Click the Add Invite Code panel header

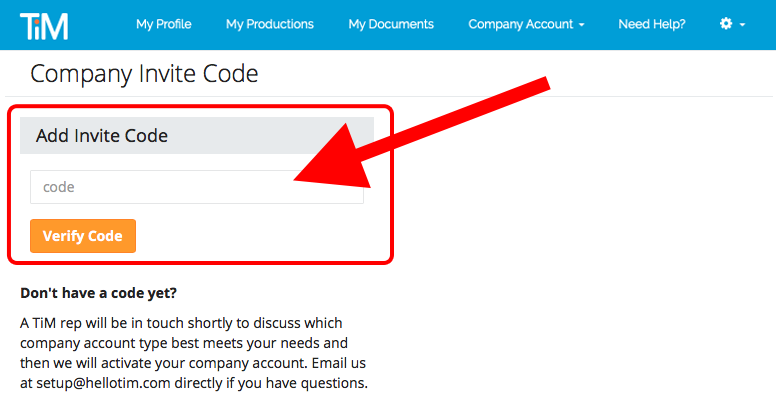tap(197, 136)
